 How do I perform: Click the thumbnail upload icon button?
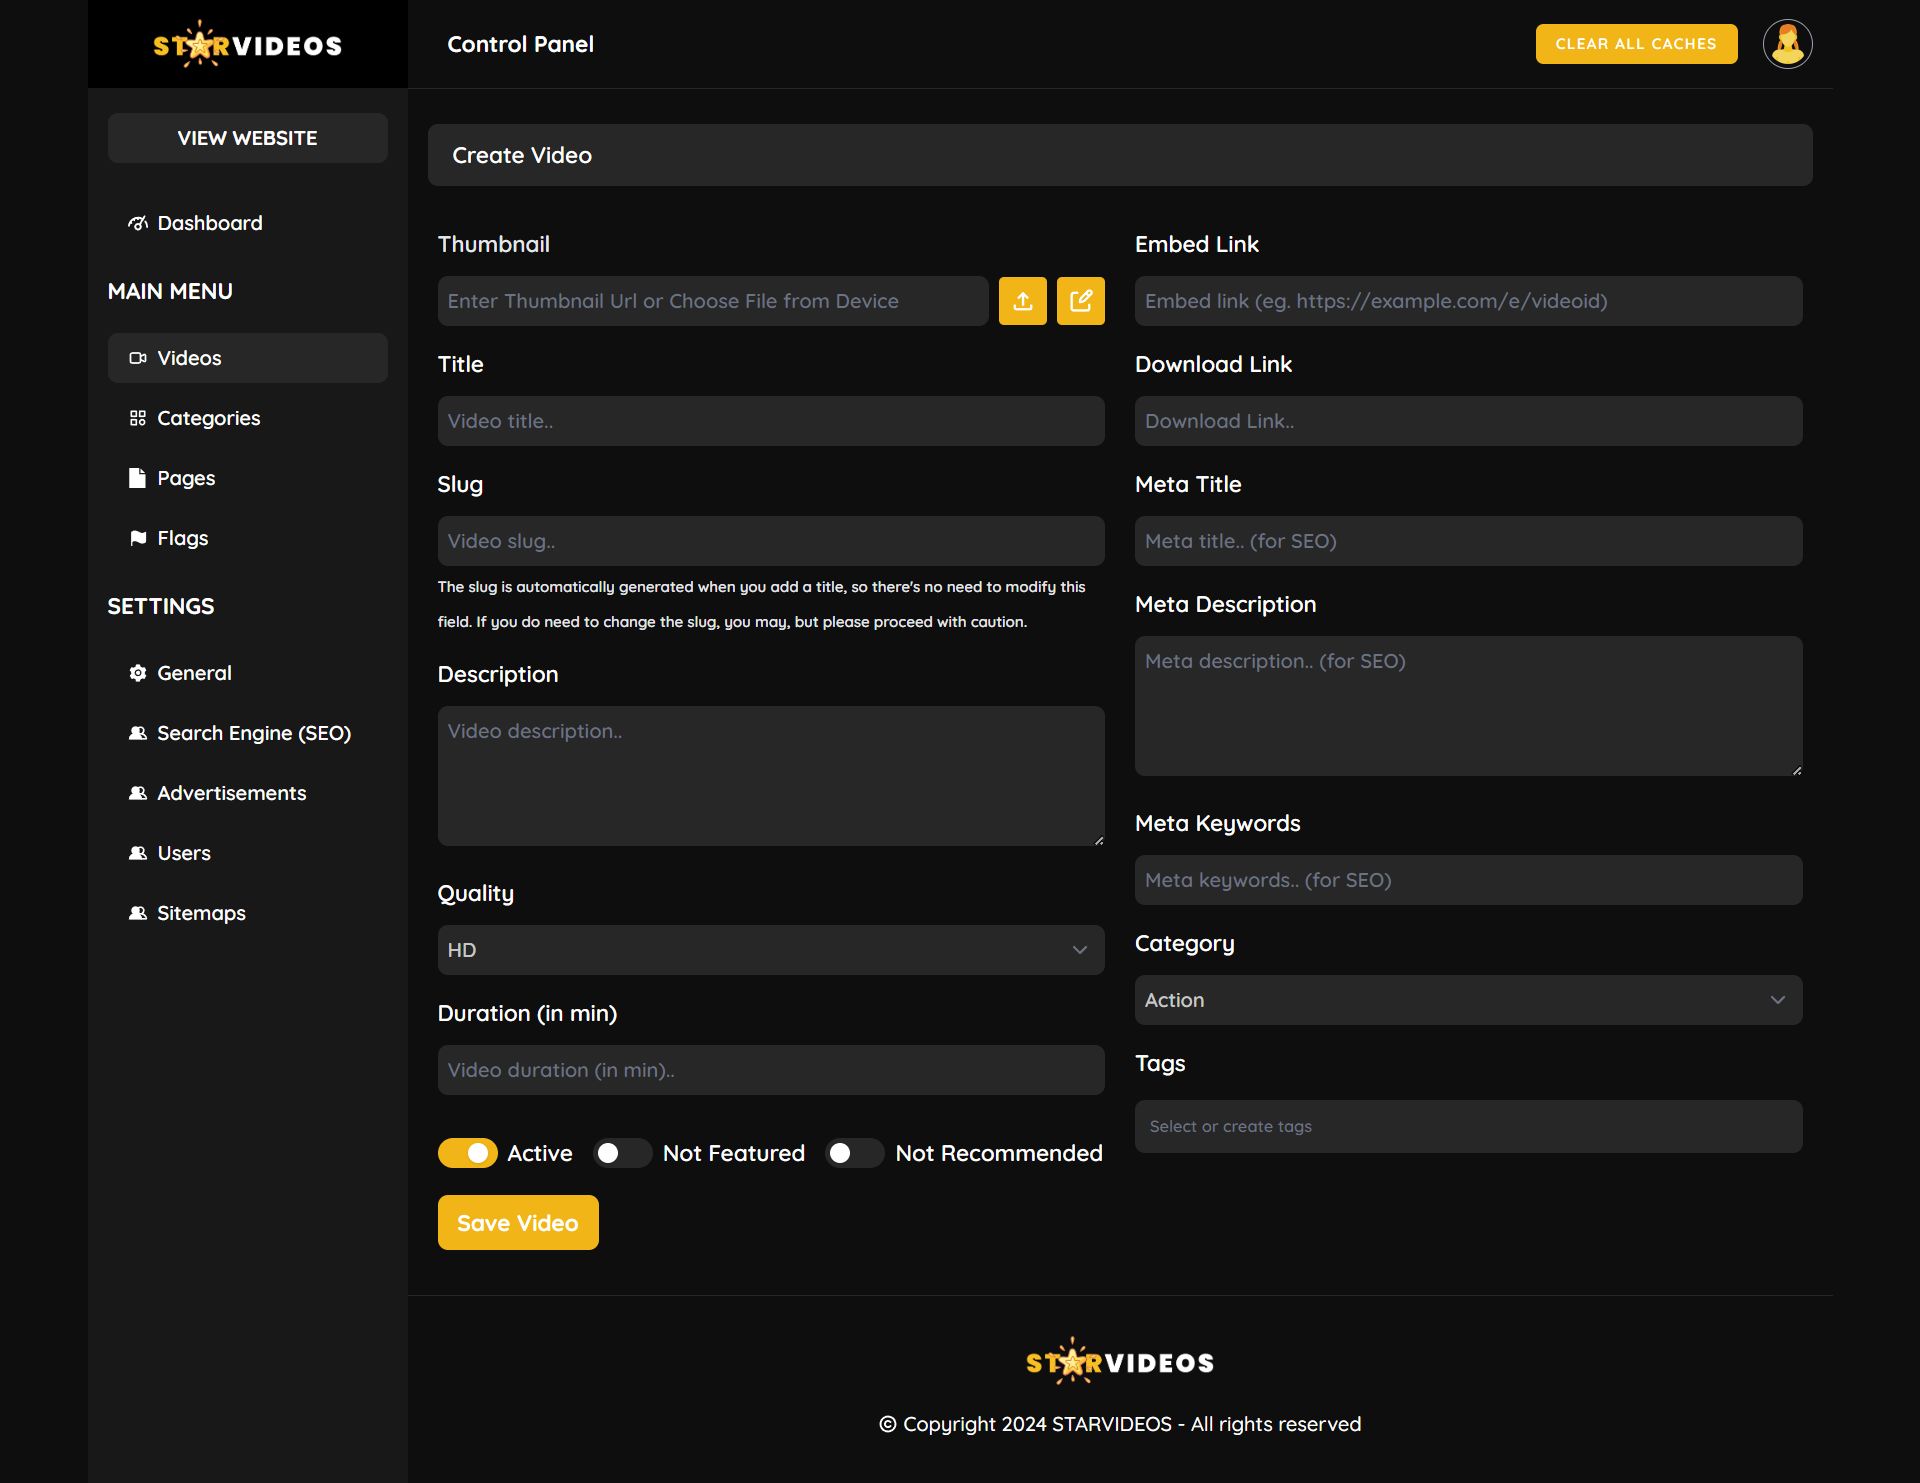[x=1022, y=301]
